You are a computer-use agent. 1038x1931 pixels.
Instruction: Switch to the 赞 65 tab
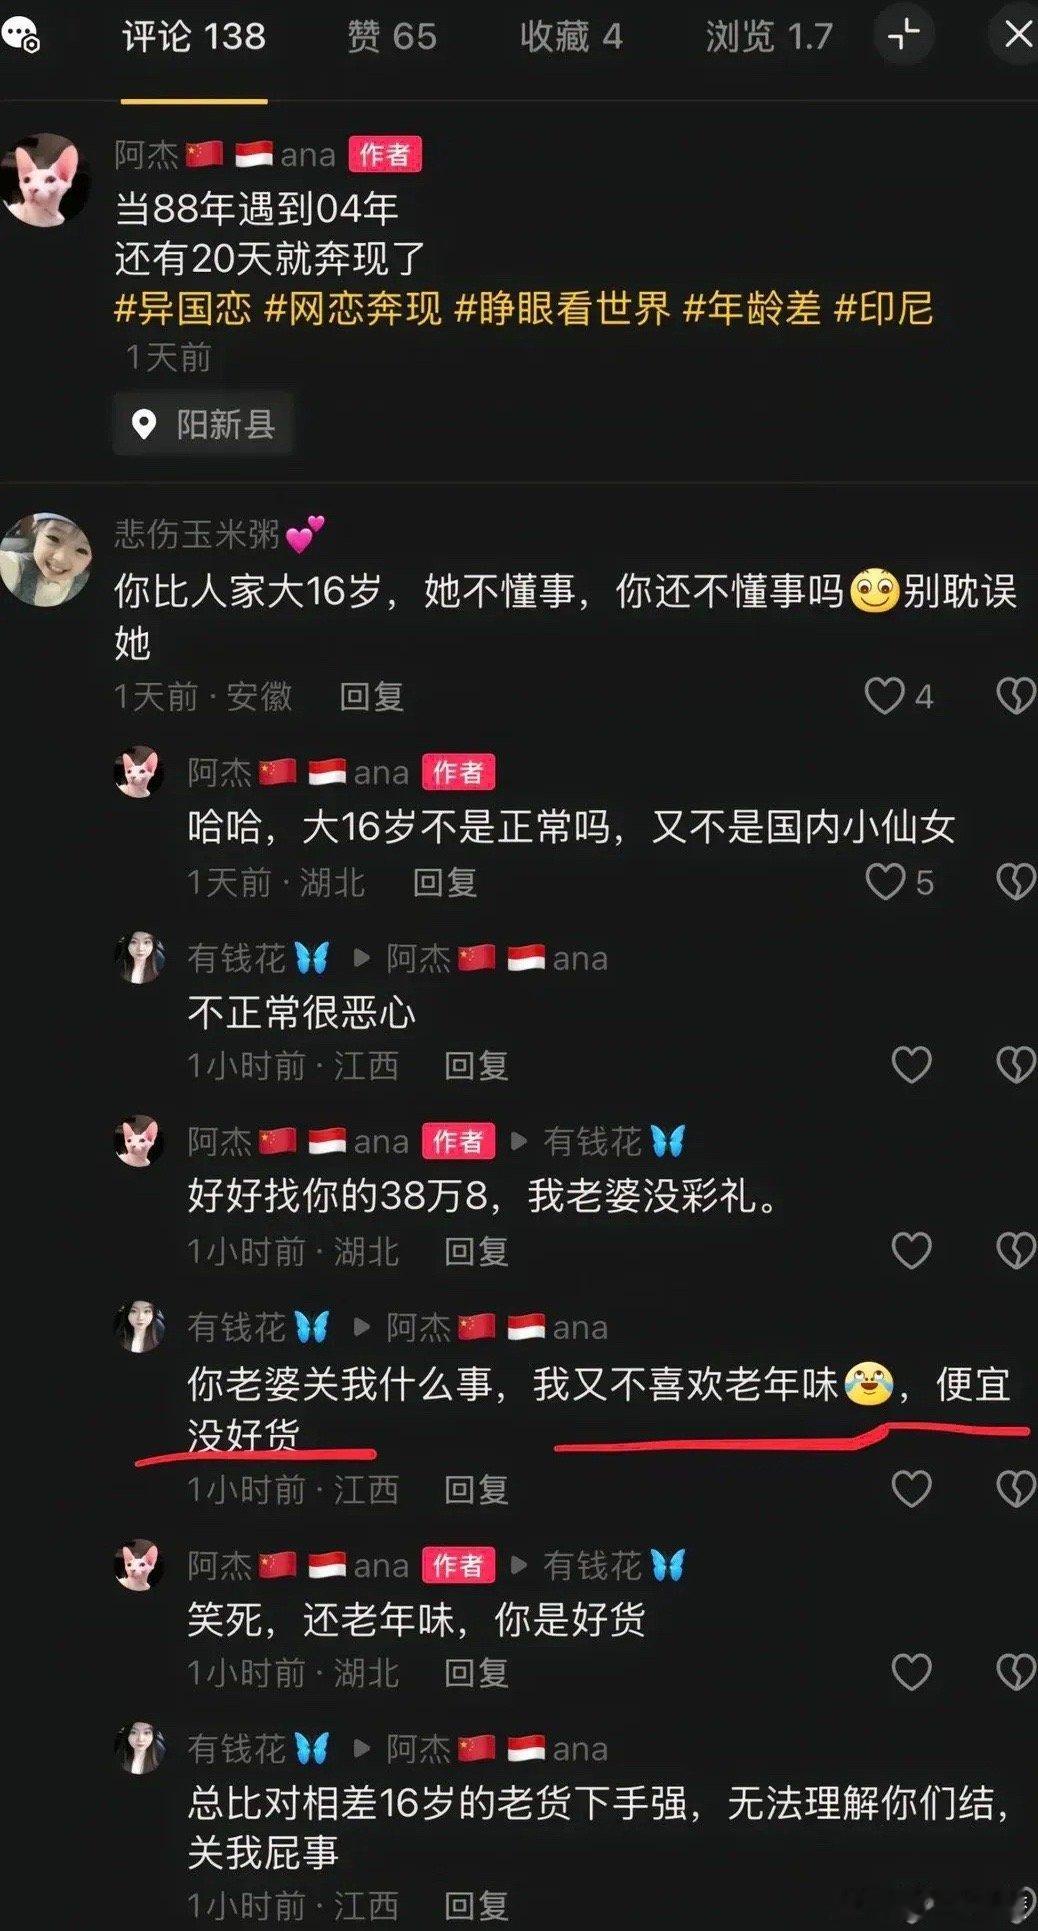point(392,37)
